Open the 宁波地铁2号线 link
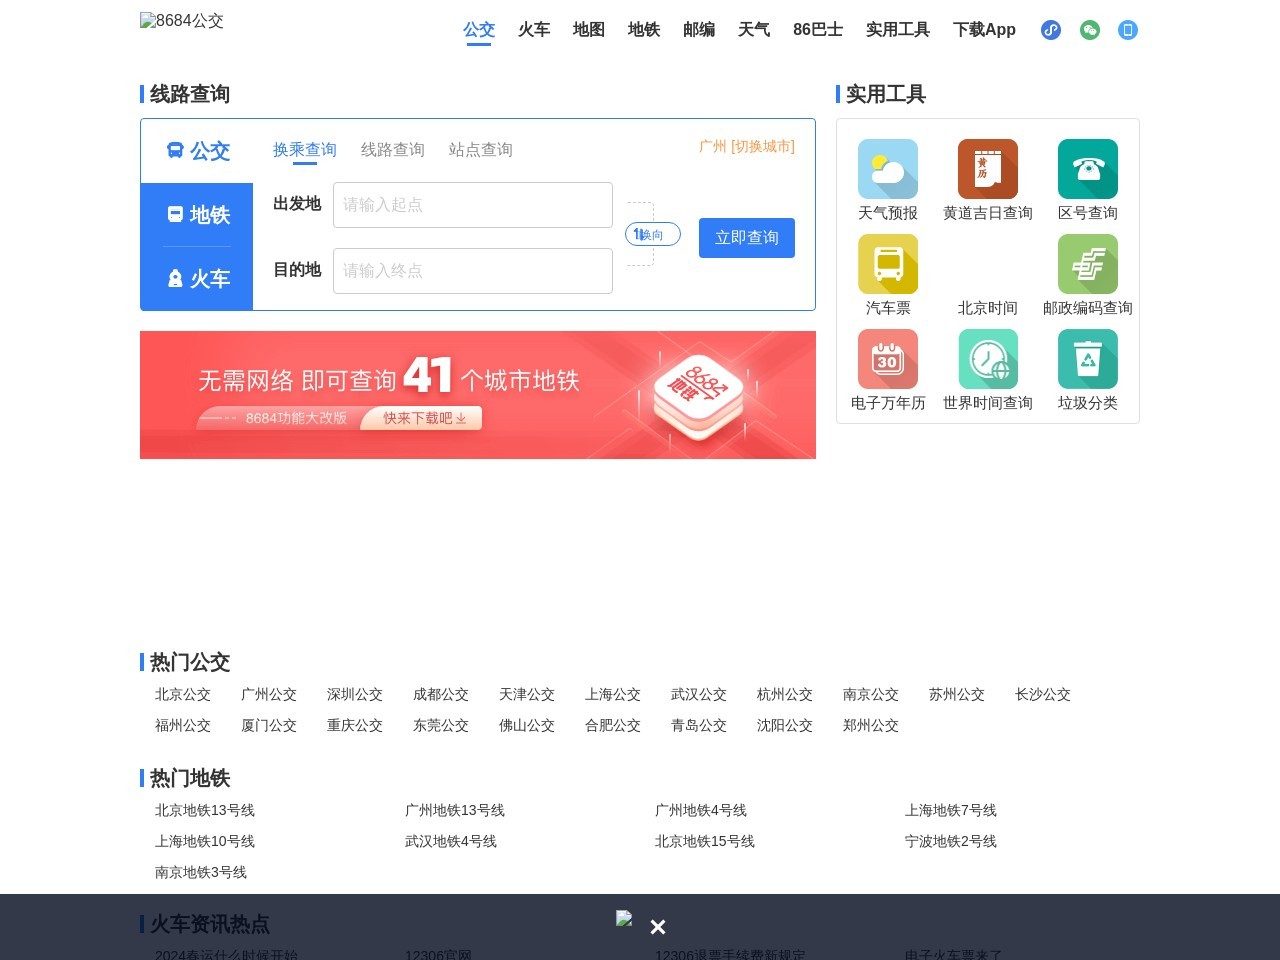Image resolution: width=1280 pixels, height=960 pixels. click(x=951, y=841)
